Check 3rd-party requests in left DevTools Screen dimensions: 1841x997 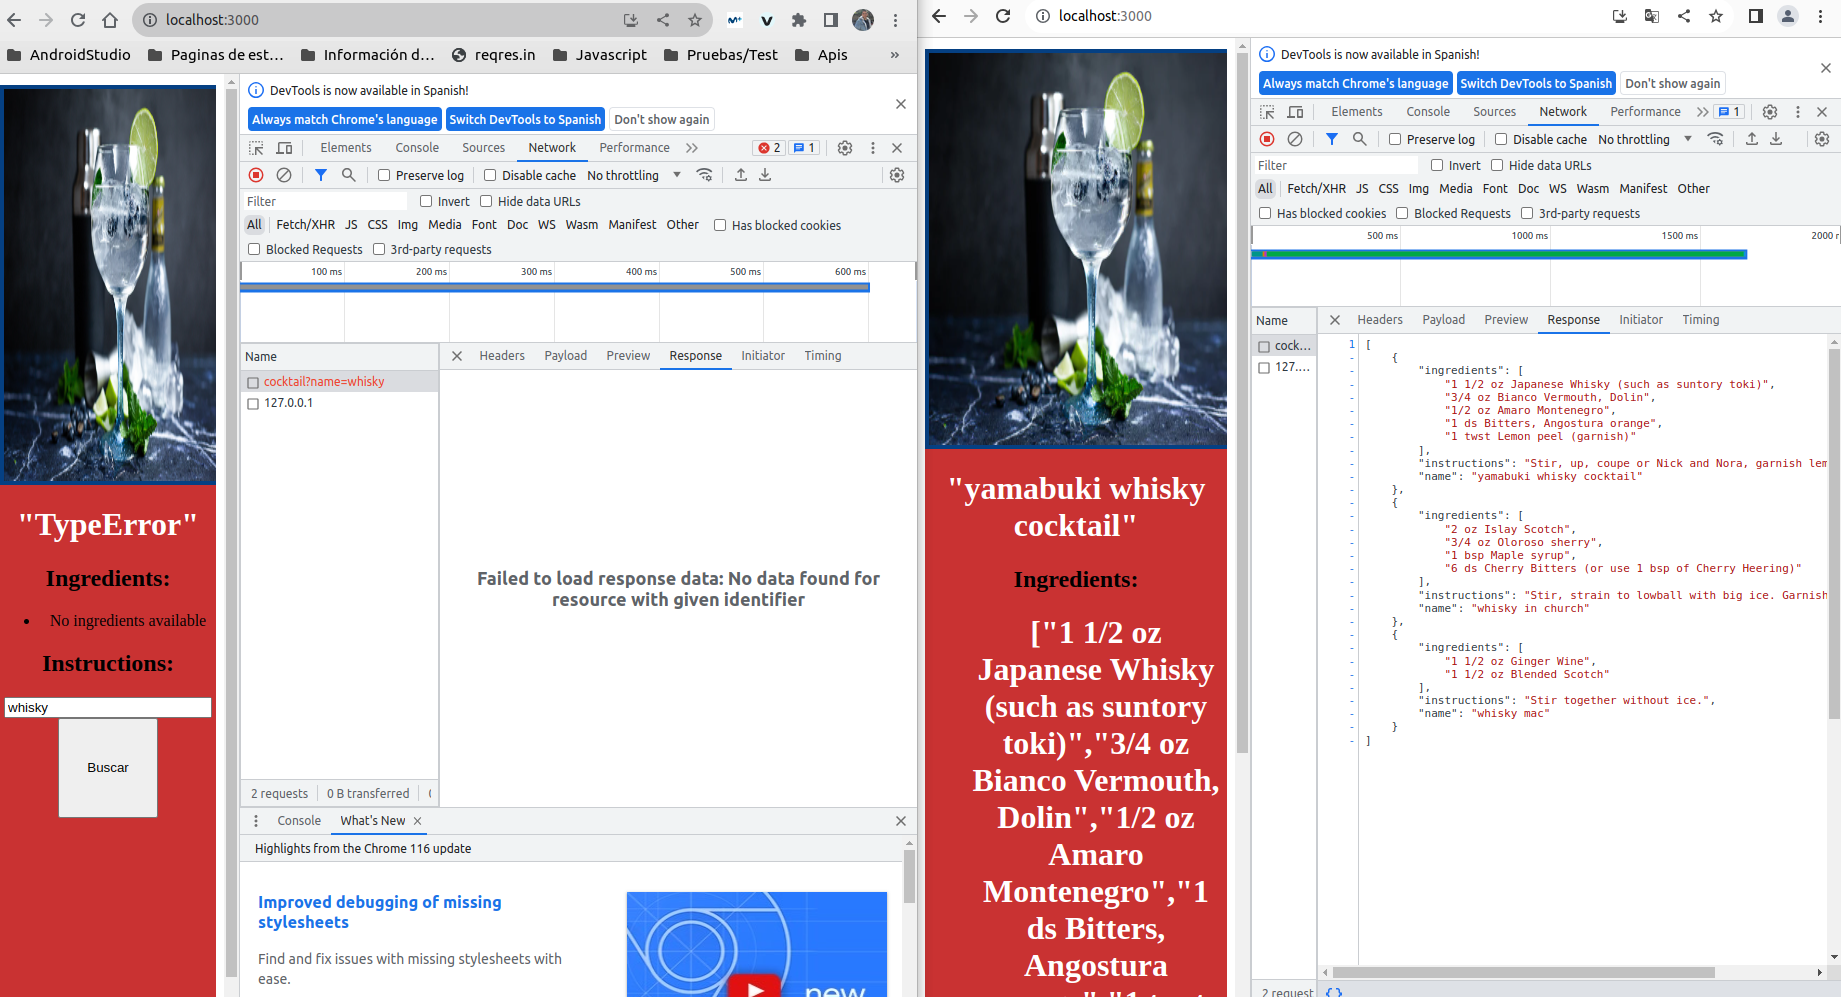point(379,249)
